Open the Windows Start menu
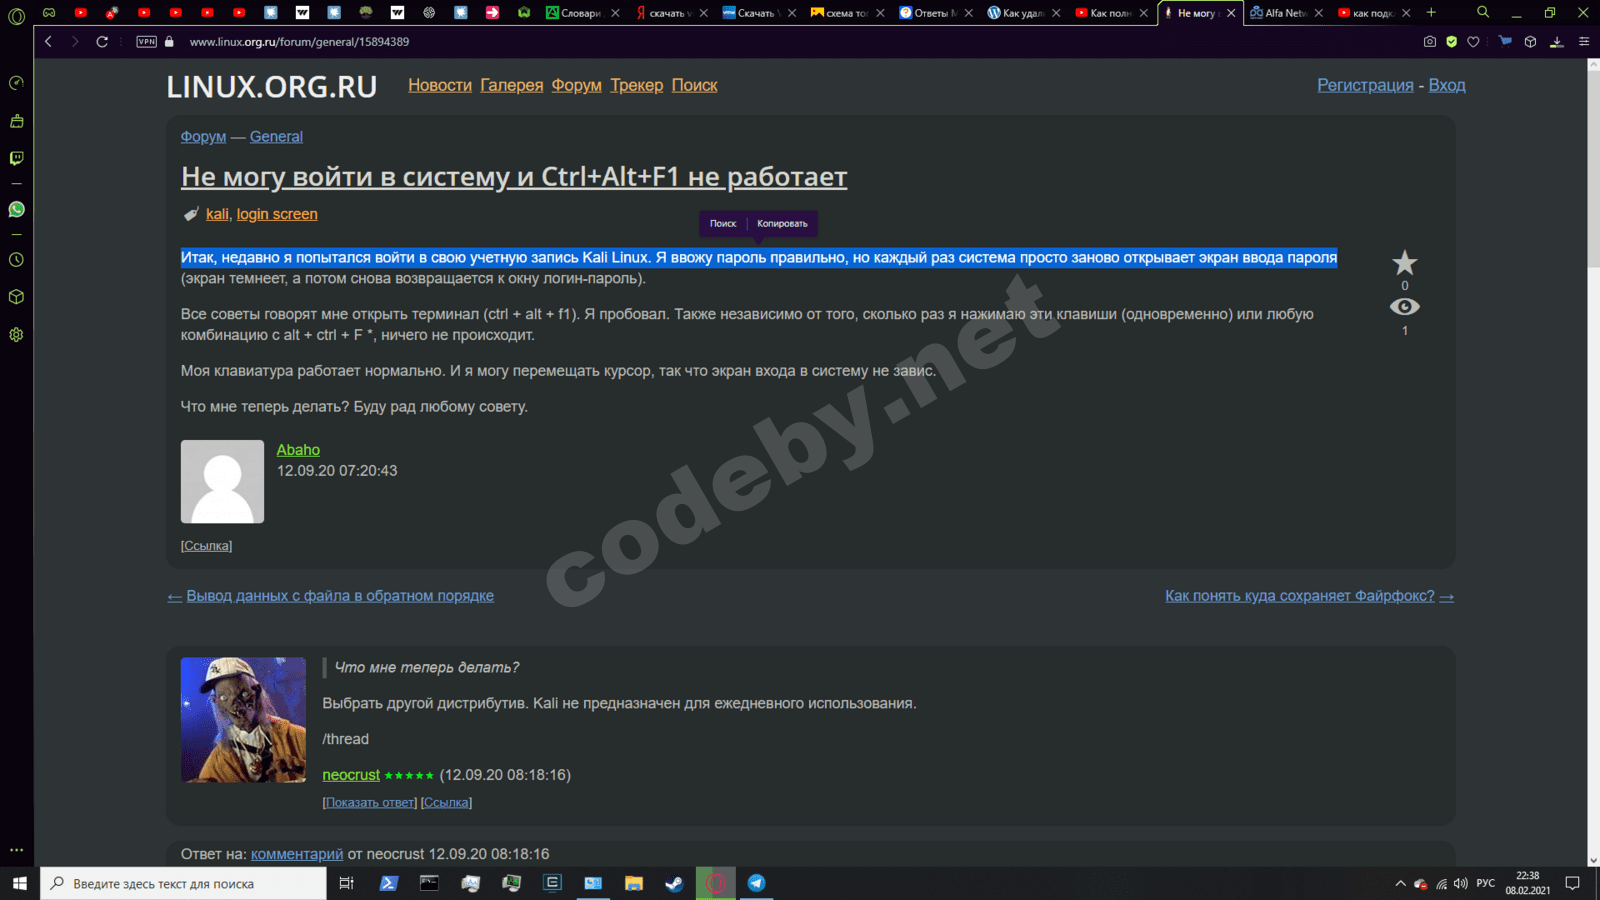 click(19, 883)
